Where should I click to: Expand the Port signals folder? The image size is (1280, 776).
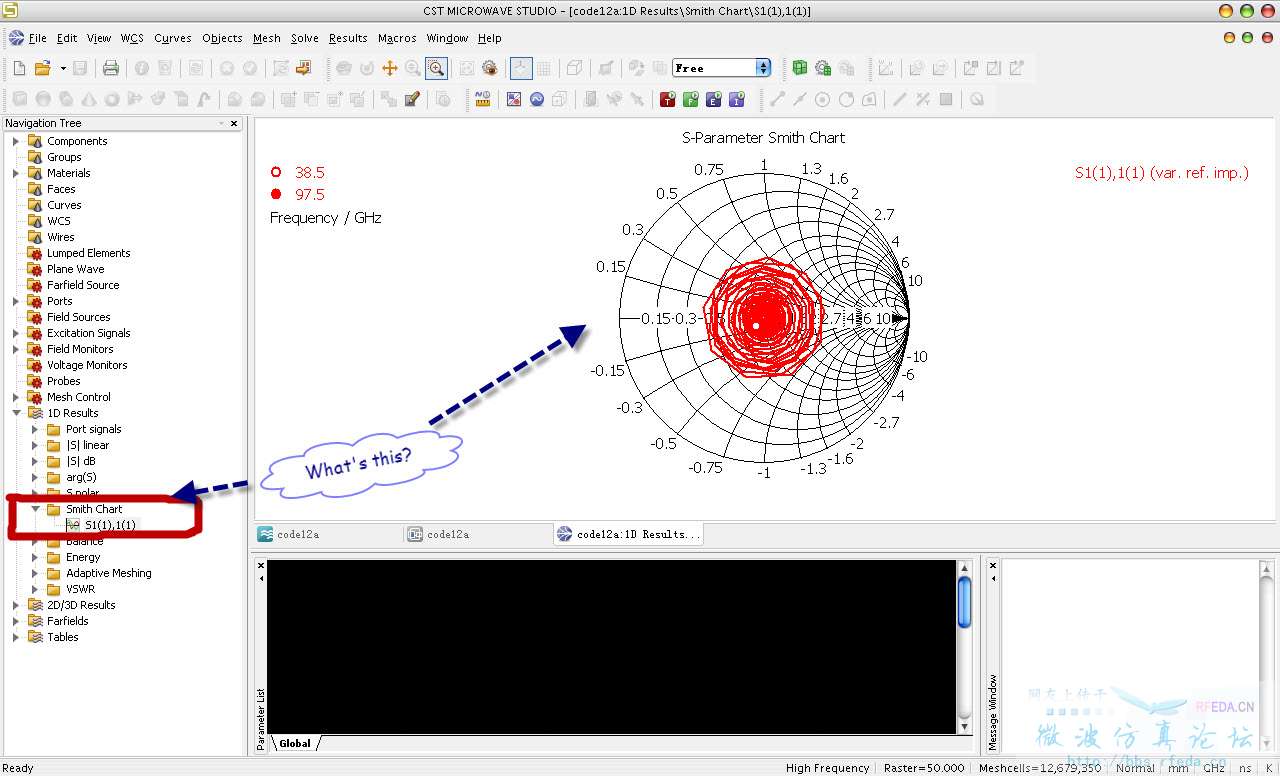coord(35,429)
